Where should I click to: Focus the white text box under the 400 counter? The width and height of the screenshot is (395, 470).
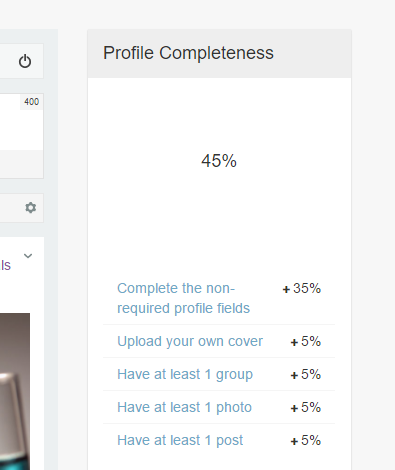coord(21,122)
